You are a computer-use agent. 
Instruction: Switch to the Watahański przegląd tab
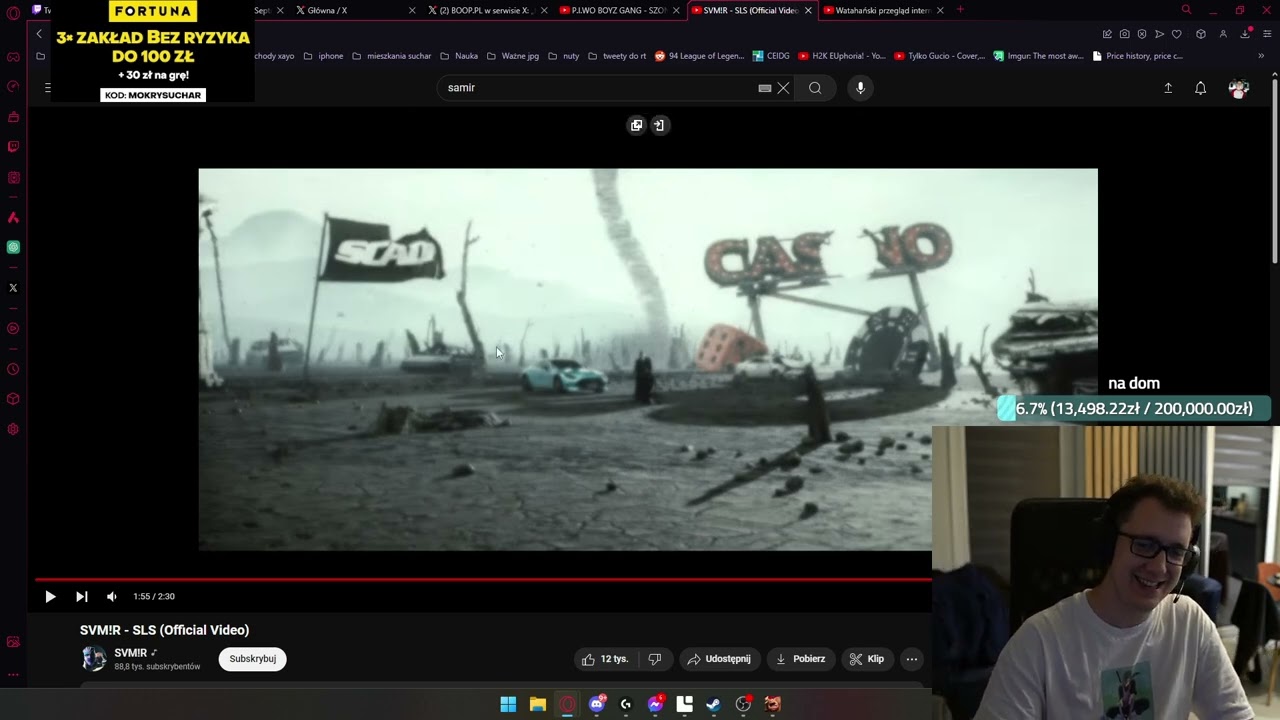(x=883, y=10)
